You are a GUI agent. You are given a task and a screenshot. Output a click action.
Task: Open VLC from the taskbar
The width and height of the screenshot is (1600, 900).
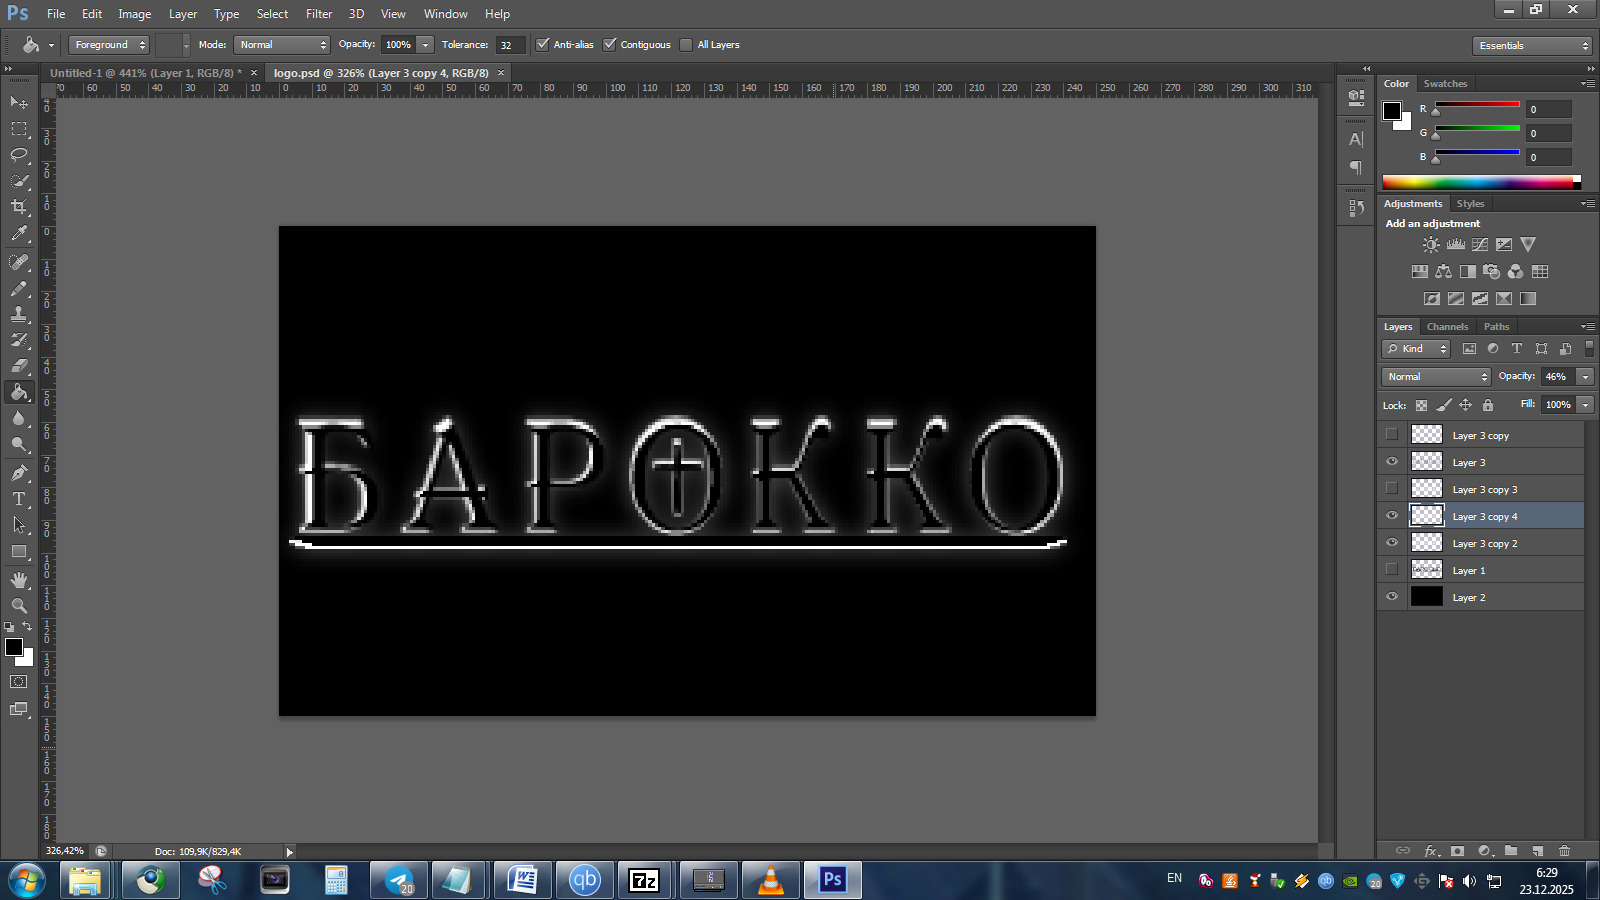pos(770,880)
